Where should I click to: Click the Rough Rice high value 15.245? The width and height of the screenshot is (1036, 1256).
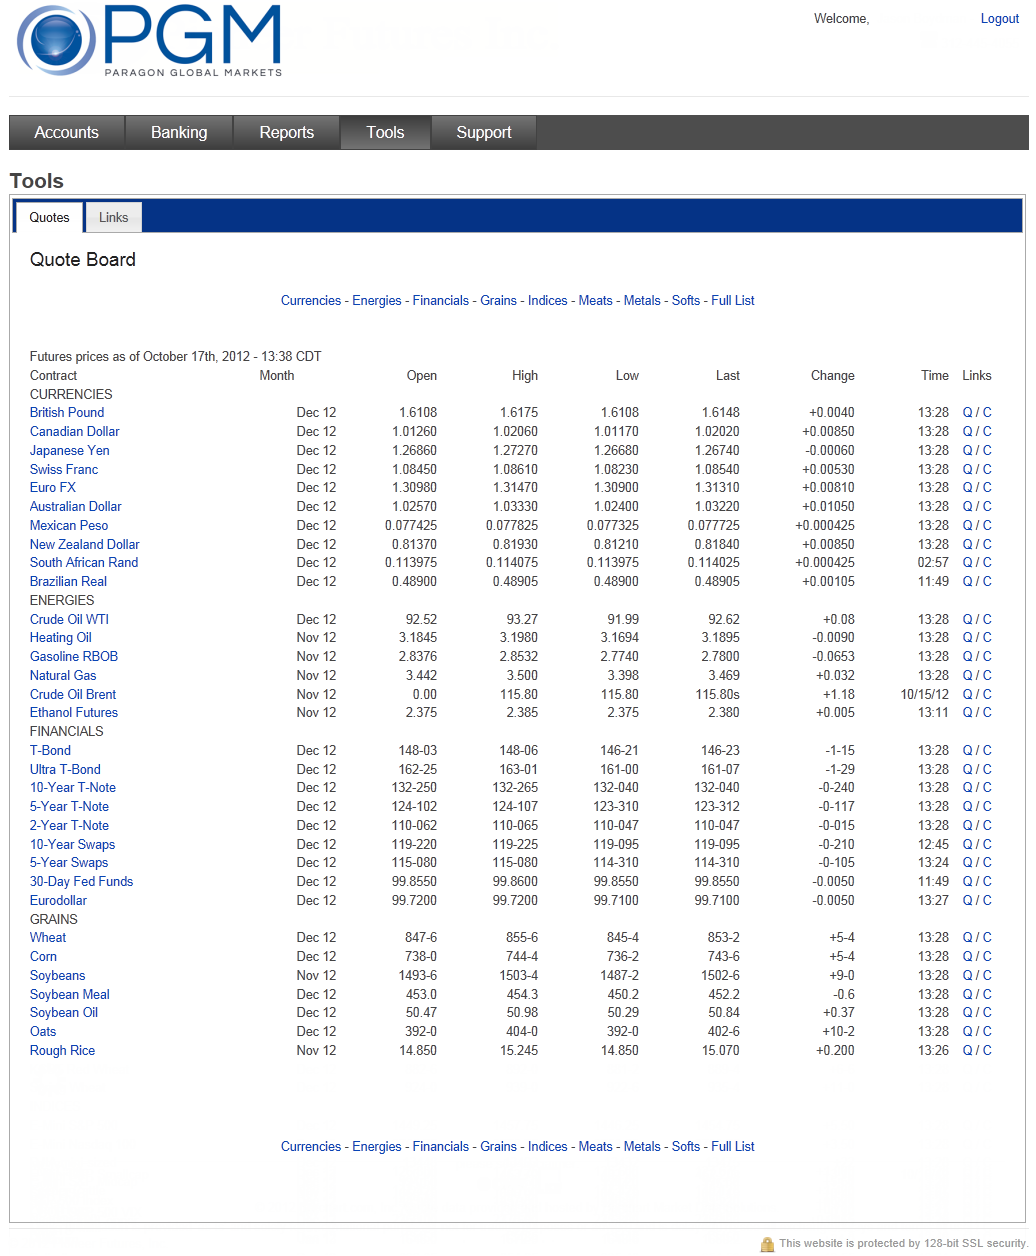point(518,1051)
